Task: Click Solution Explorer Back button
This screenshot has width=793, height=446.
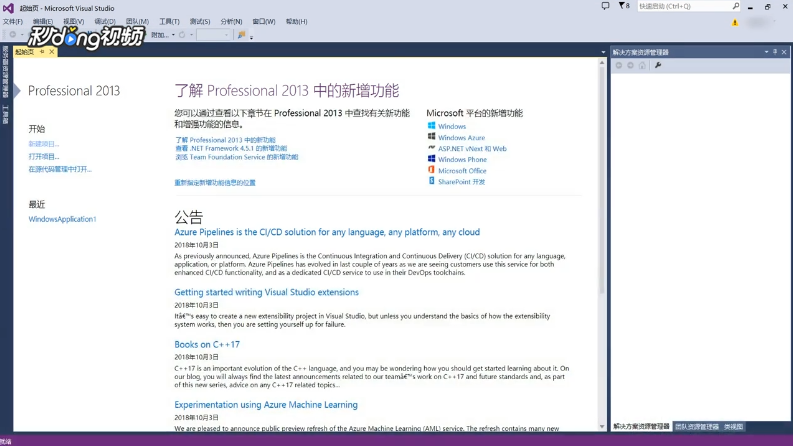Action: click(x=619, y=65)
